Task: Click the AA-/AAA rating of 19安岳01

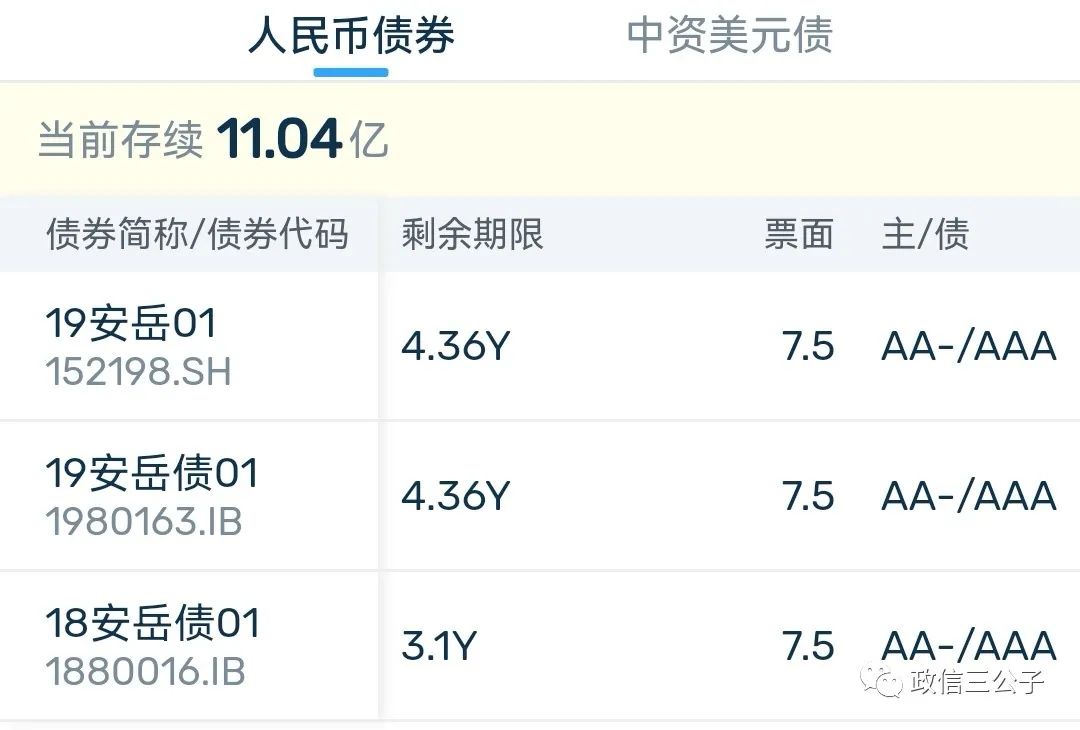Action: (x=969, y=346)
